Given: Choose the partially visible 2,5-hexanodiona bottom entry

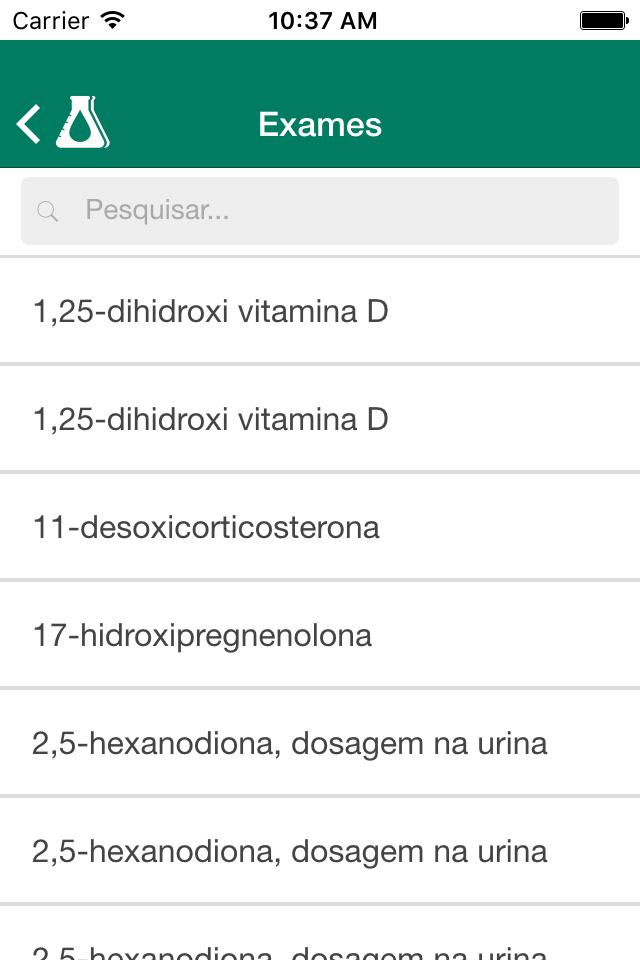Looking at the screenshot, I should pos(320,933).
